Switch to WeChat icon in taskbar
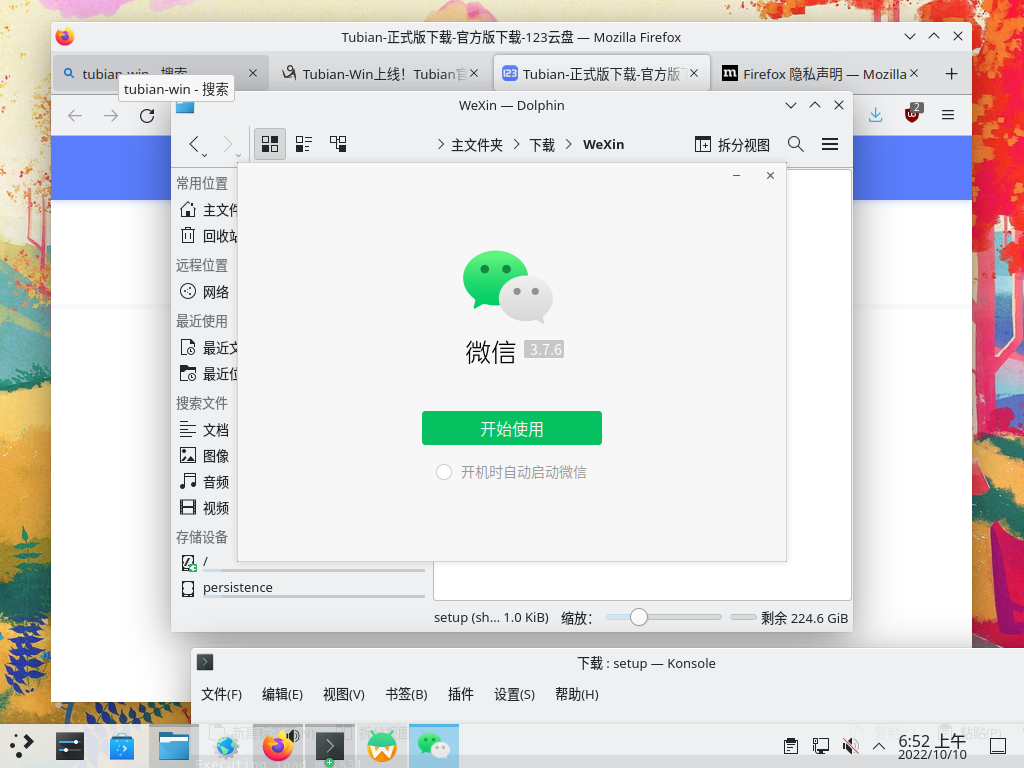Image resolution: width=1024 pixels, height=768 pixels. (x=434, y=746)
